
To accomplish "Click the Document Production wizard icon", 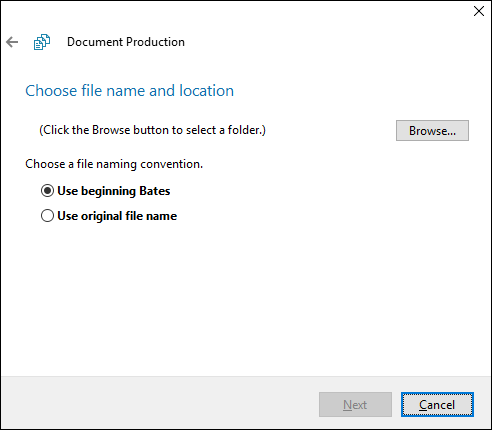I will [x=42, y=42].
